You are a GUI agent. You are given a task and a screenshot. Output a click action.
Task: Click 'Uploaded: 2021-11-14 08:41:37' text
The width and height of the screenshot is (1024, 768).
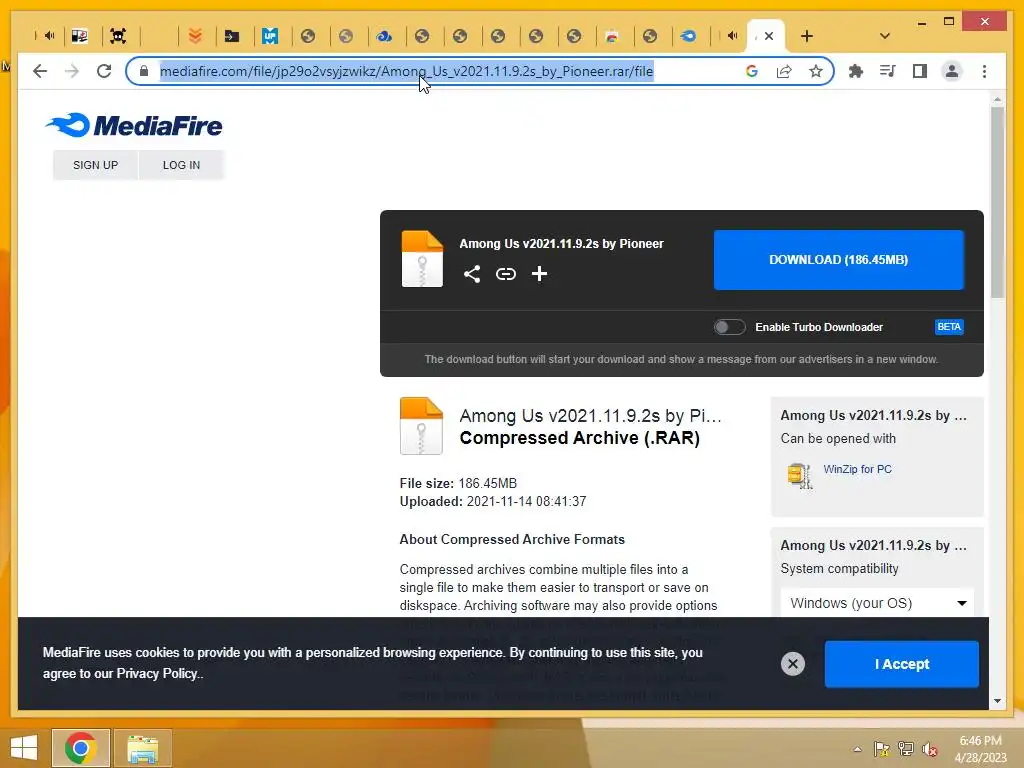tap(493, 502)
